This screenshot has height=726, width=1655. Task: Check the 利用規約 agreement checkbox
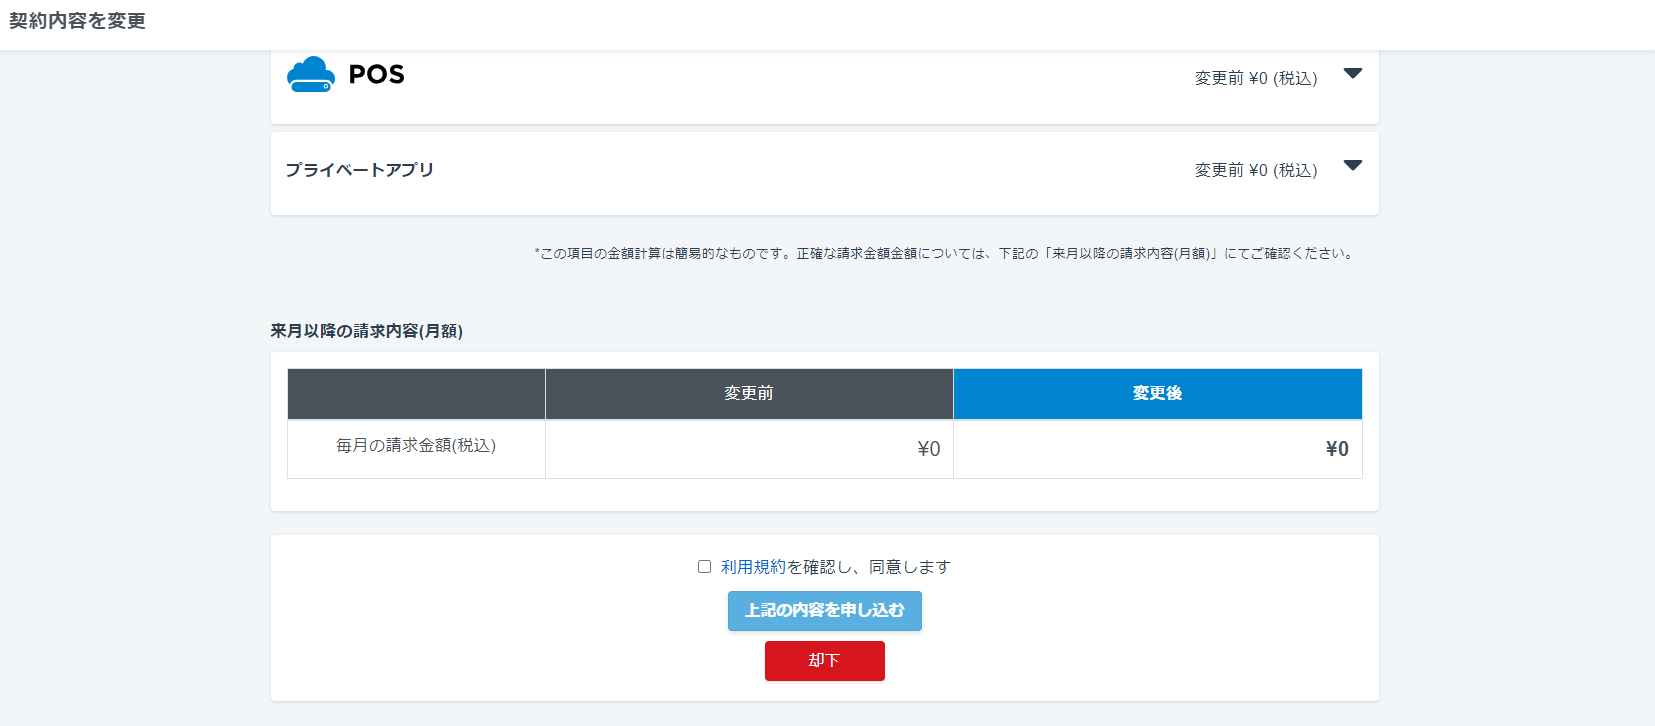[704, 567]
